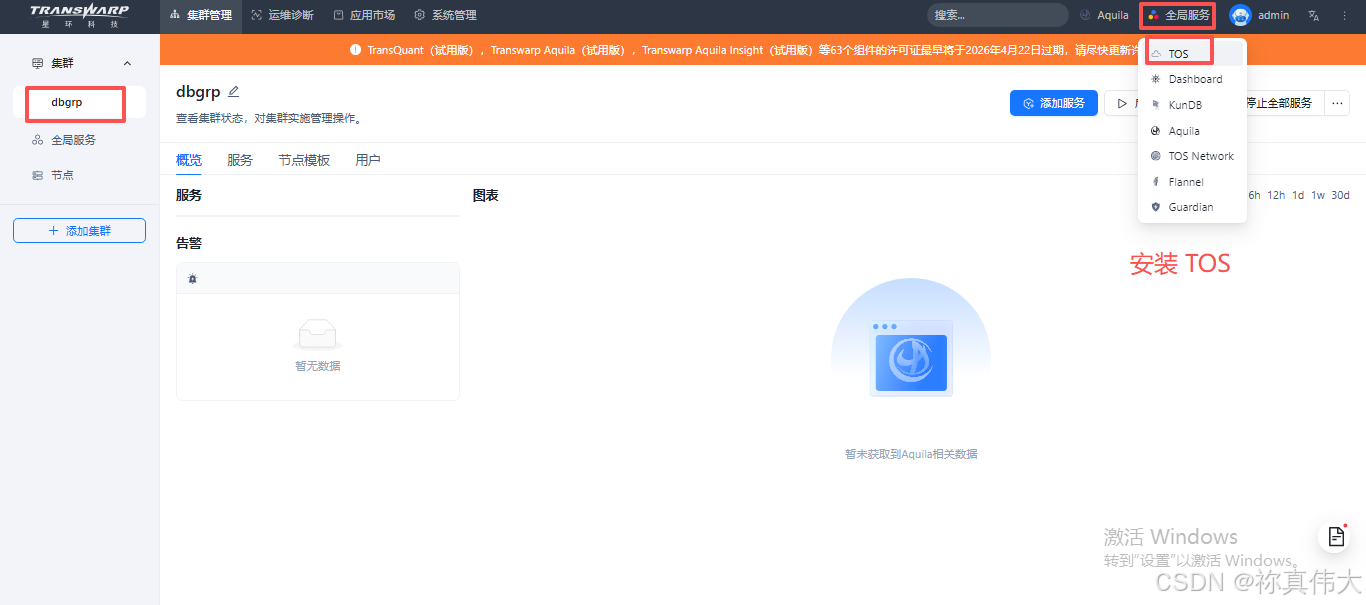Switch to the 服务 tab

pos(240,160)
